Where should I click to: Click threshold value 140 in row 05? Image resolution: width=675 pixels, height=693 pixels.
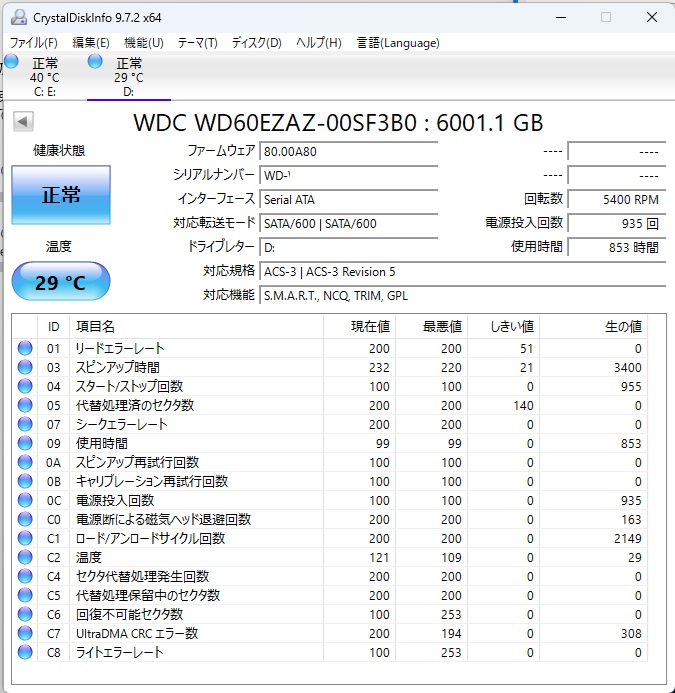tap(523, 405)
